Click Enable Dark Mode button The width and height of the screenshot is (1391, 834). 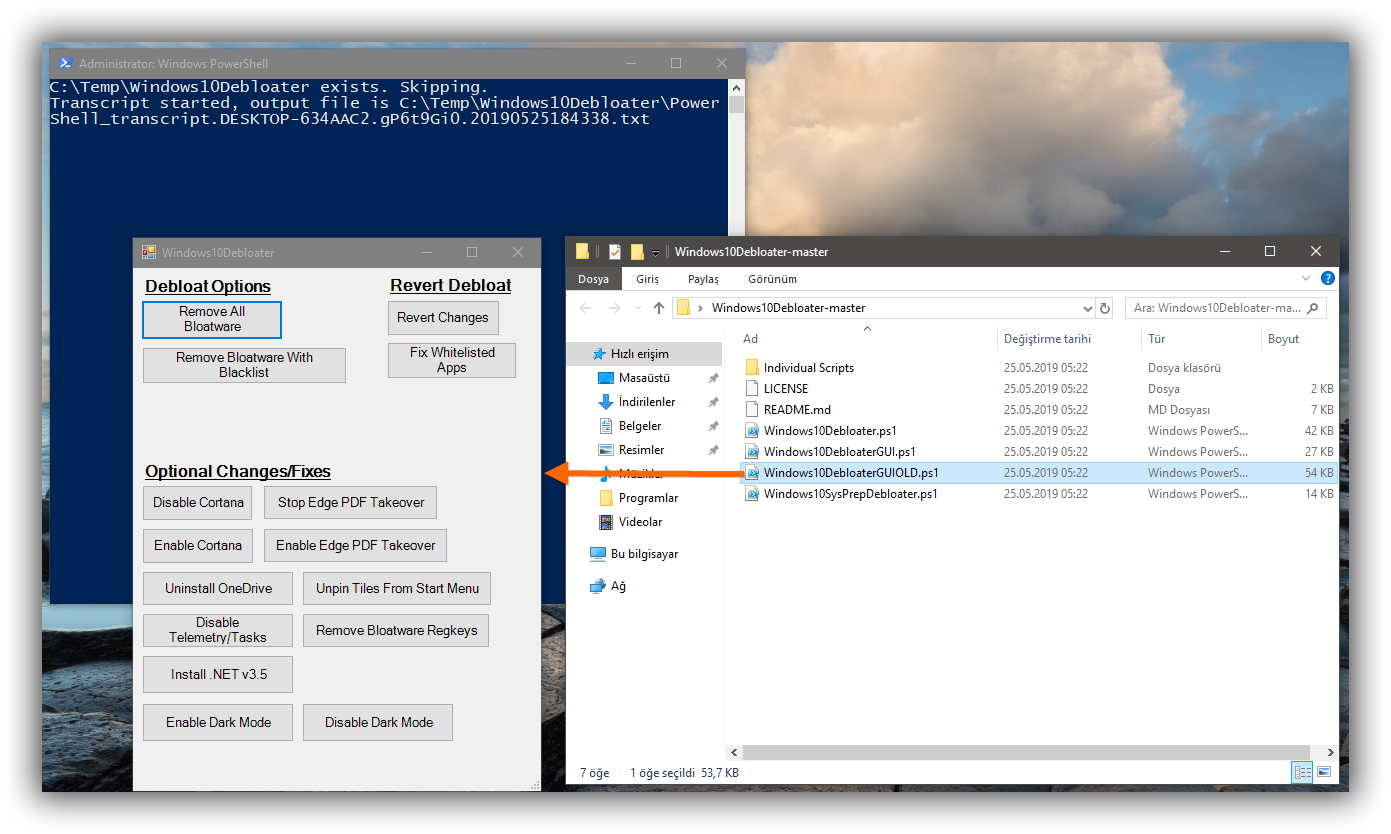click(218, 723)
